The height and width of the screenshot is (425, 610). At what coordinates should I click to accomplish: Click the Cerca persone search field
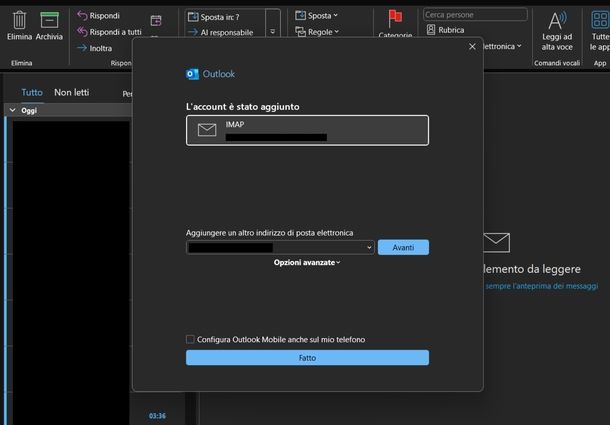475,15
